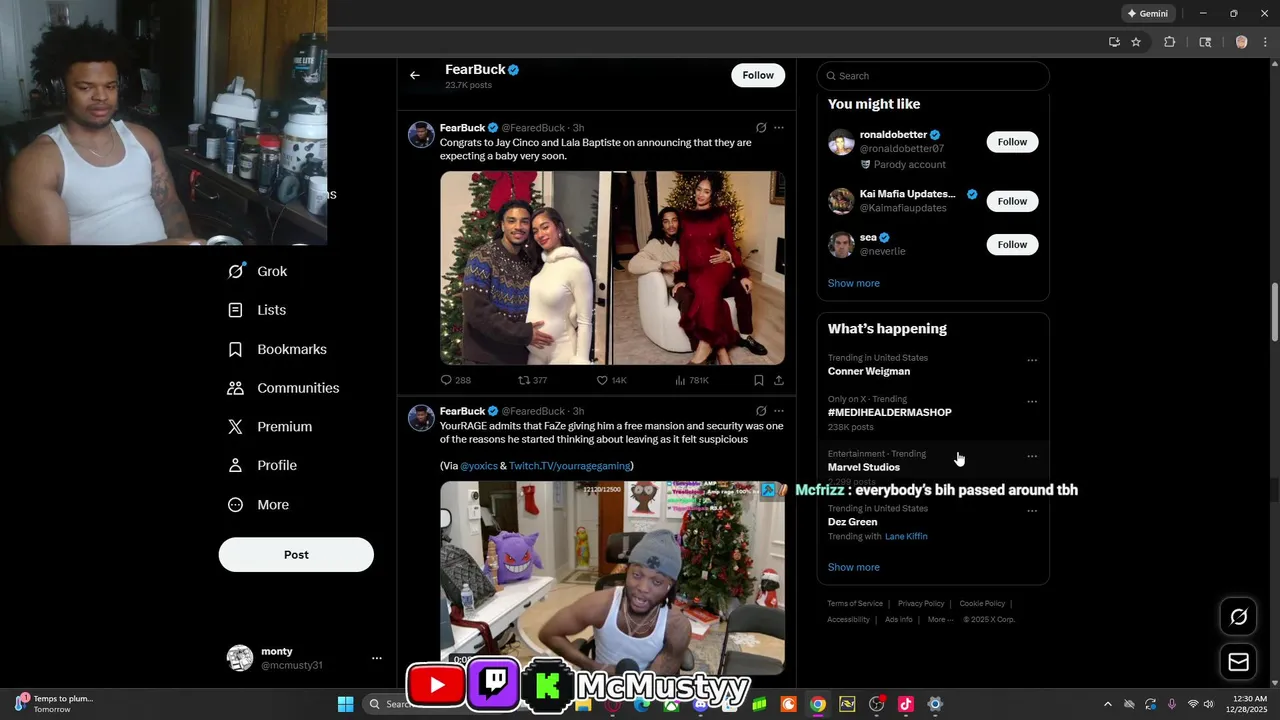Image resolution: width=1280 pixels, height=720 pixels.
Task: Click the Post button
Action: pyautogui.click(x=296, y=555)
